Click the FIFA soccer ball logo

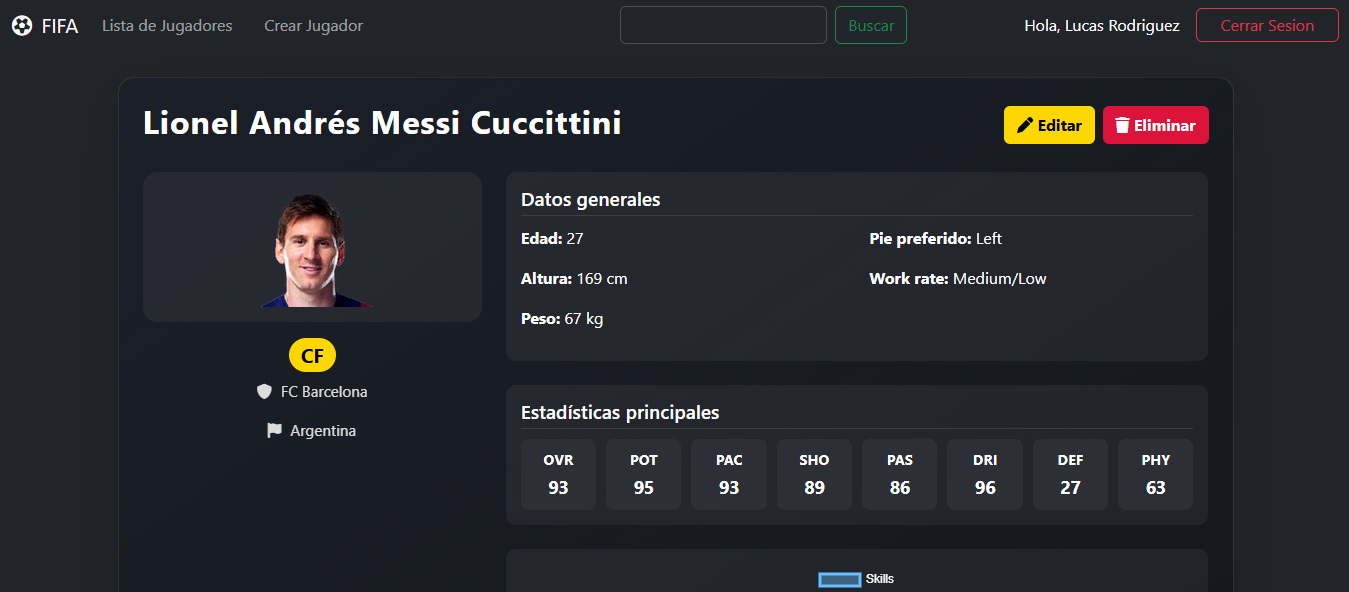[x=22, y=25]
